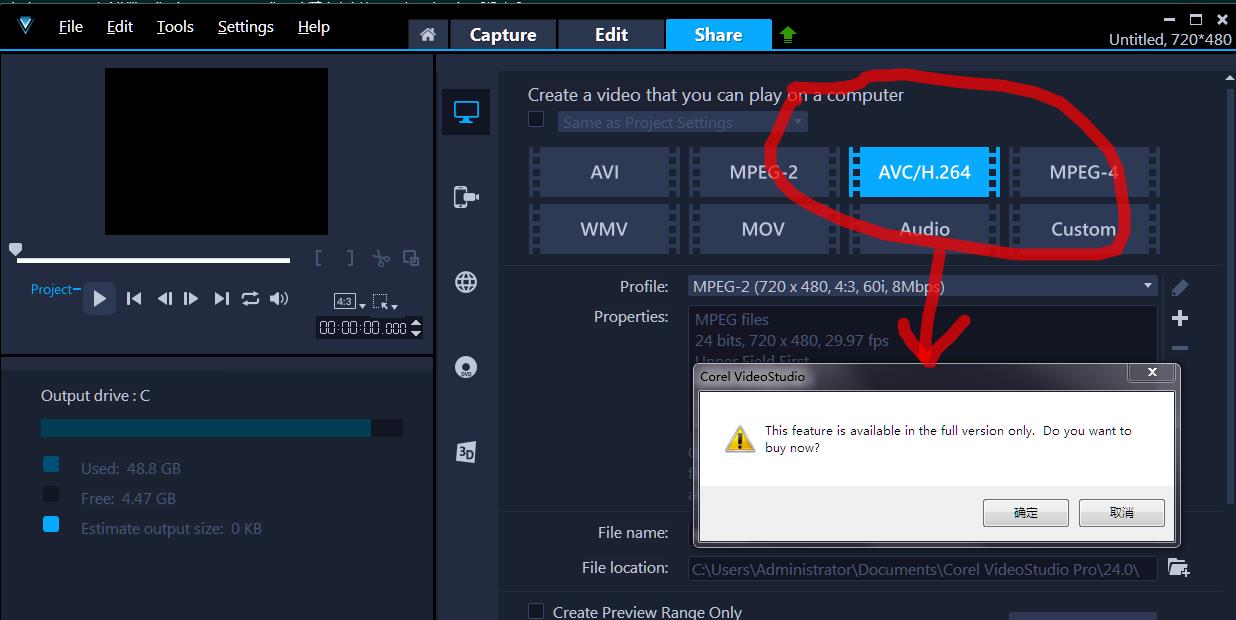The image size is (1236, 620).
Task: Click the File location path field
Action: click(922, 569)
